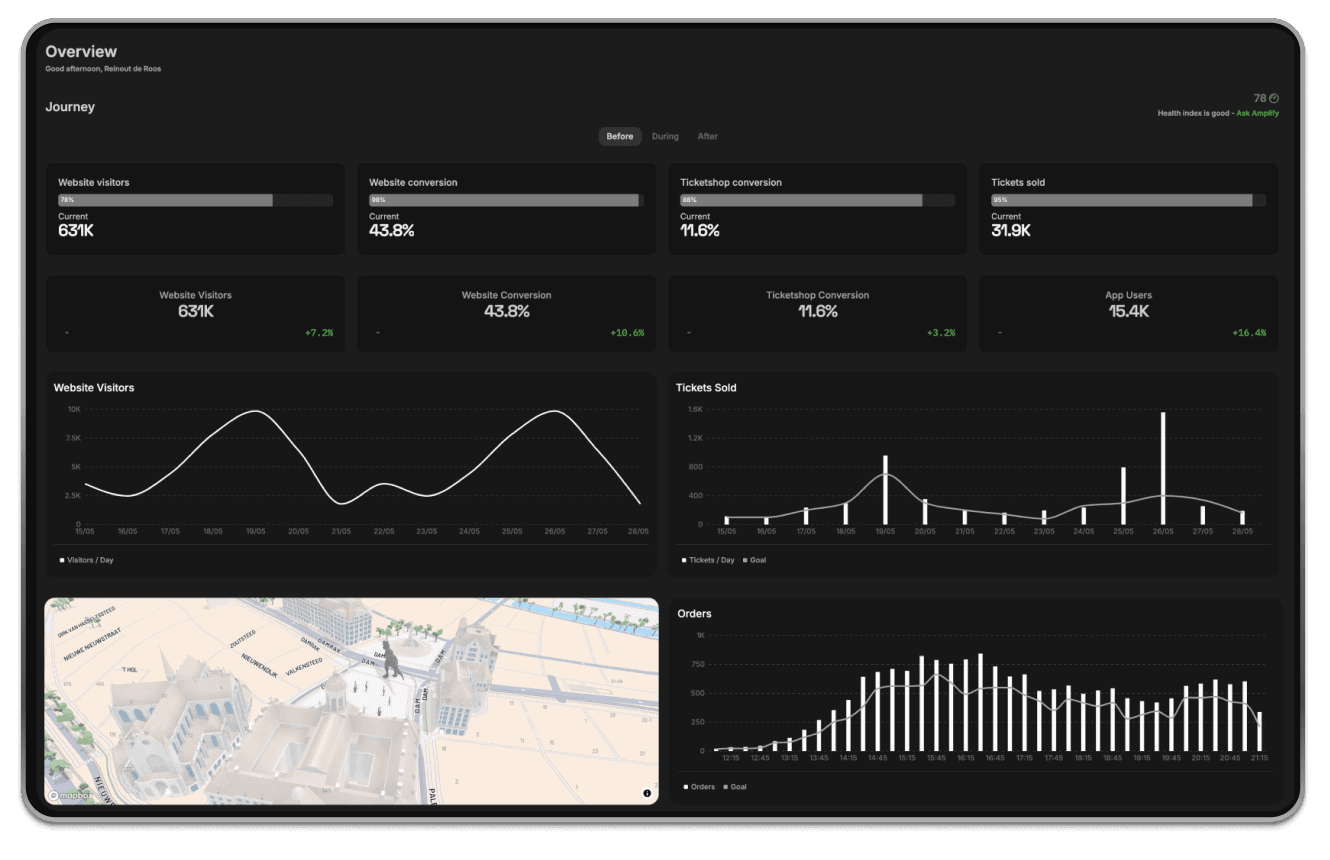Click the Goal legend square under Tickets Sold
Image resolution: width=1330 pixels, height=860 pixels.
(745, 560)
